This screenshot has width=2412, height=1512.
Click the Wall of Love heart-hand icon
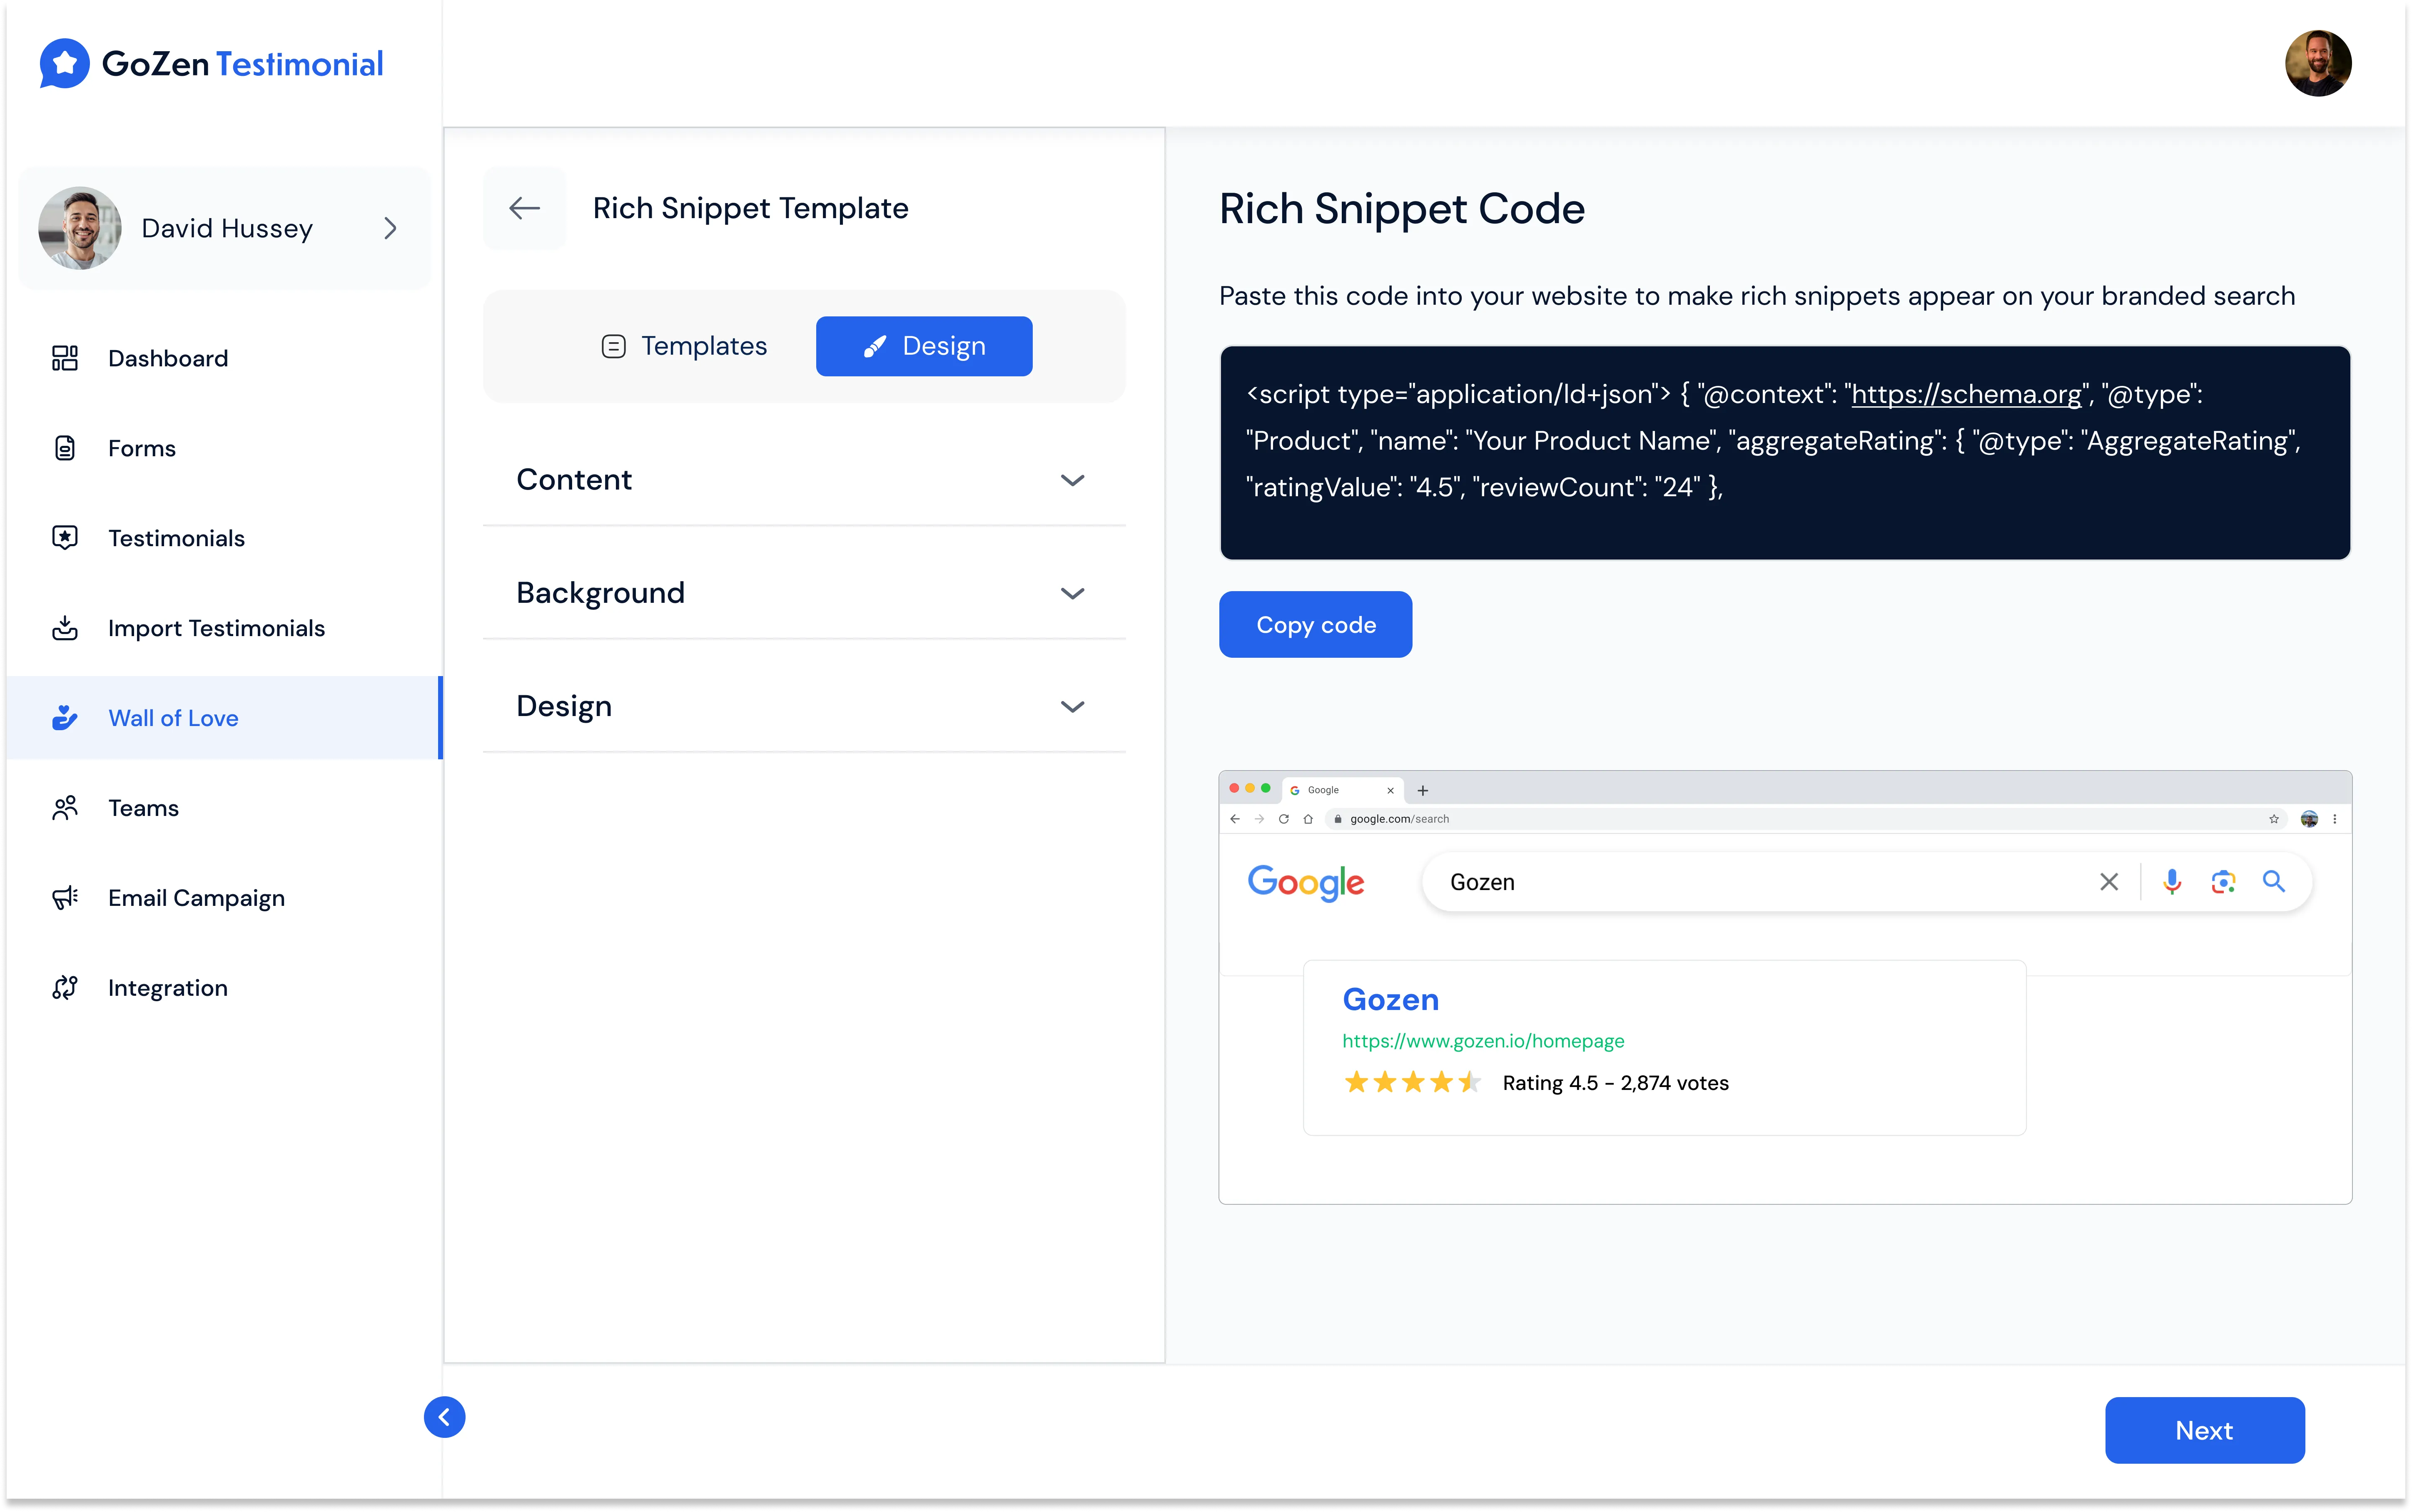coord(65,718)
